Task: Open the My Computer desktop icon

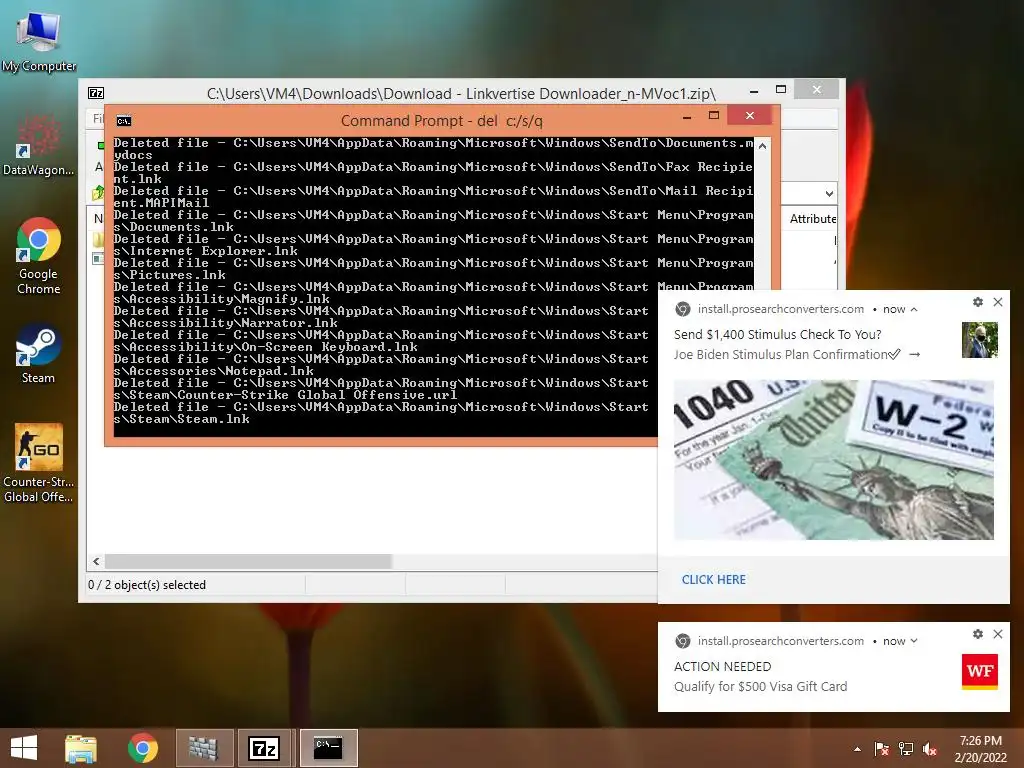Action: tap(39, 41)
